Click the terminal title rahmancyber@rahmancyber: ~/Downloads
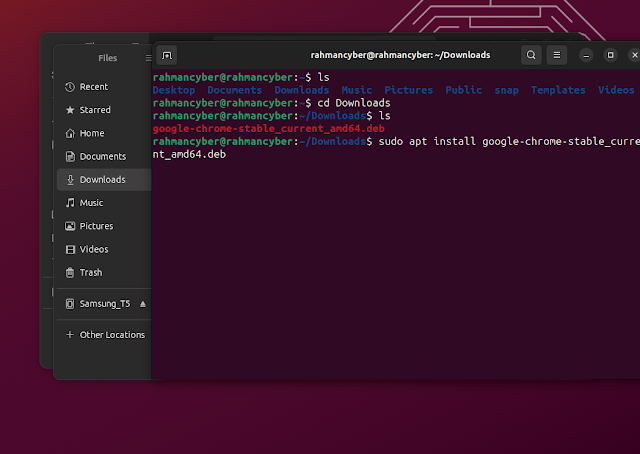640x454 pixels. (400, 55)
